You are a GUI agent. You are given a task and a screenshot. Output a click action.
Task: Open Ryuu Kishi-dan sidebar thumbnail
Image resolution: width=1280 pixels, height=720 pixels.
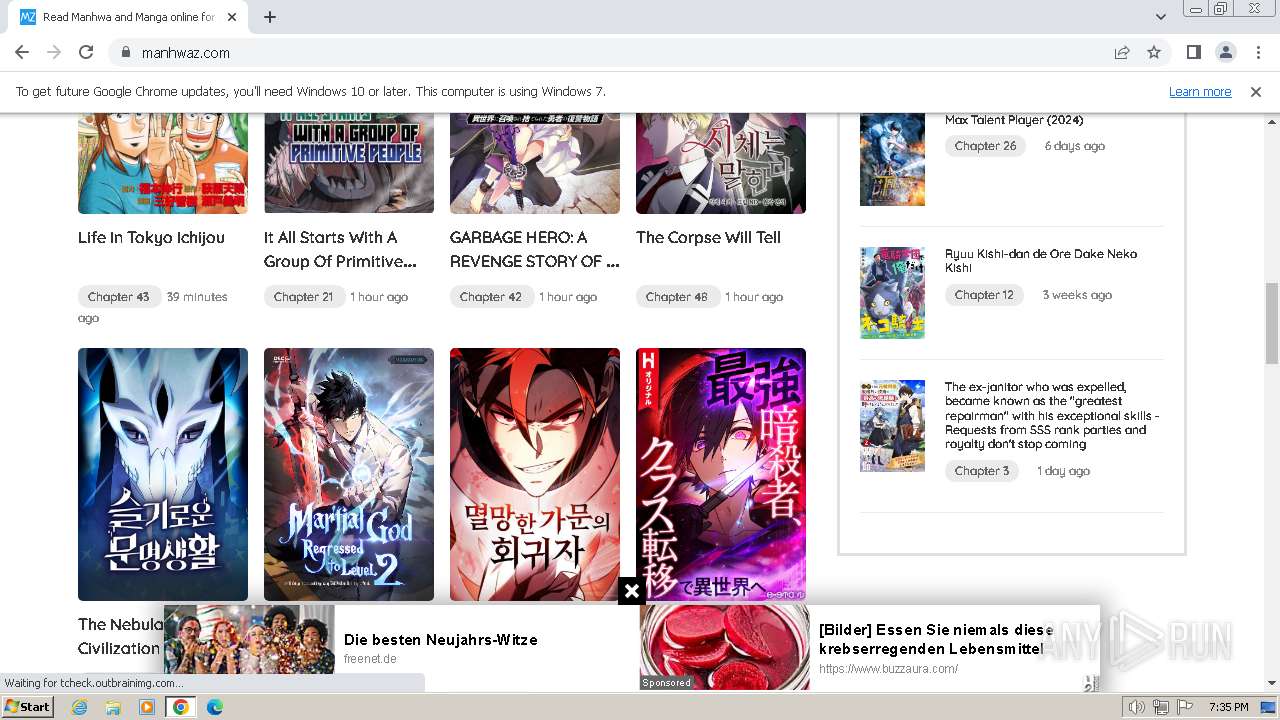892,293
